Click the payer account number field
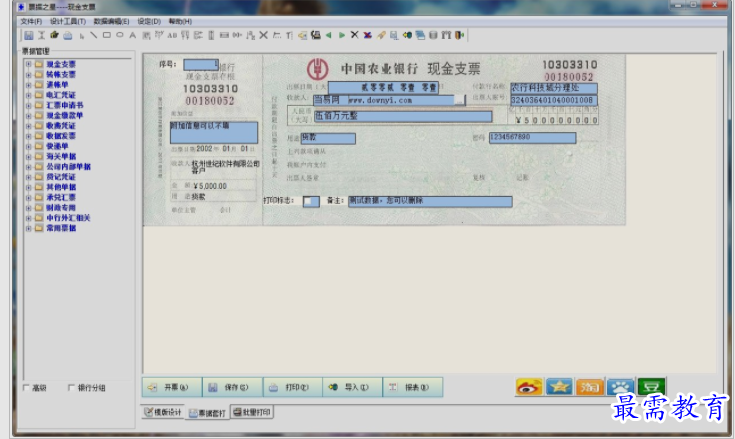The height and width of the screenshot is (439, 735). click(x=554, y=100)
